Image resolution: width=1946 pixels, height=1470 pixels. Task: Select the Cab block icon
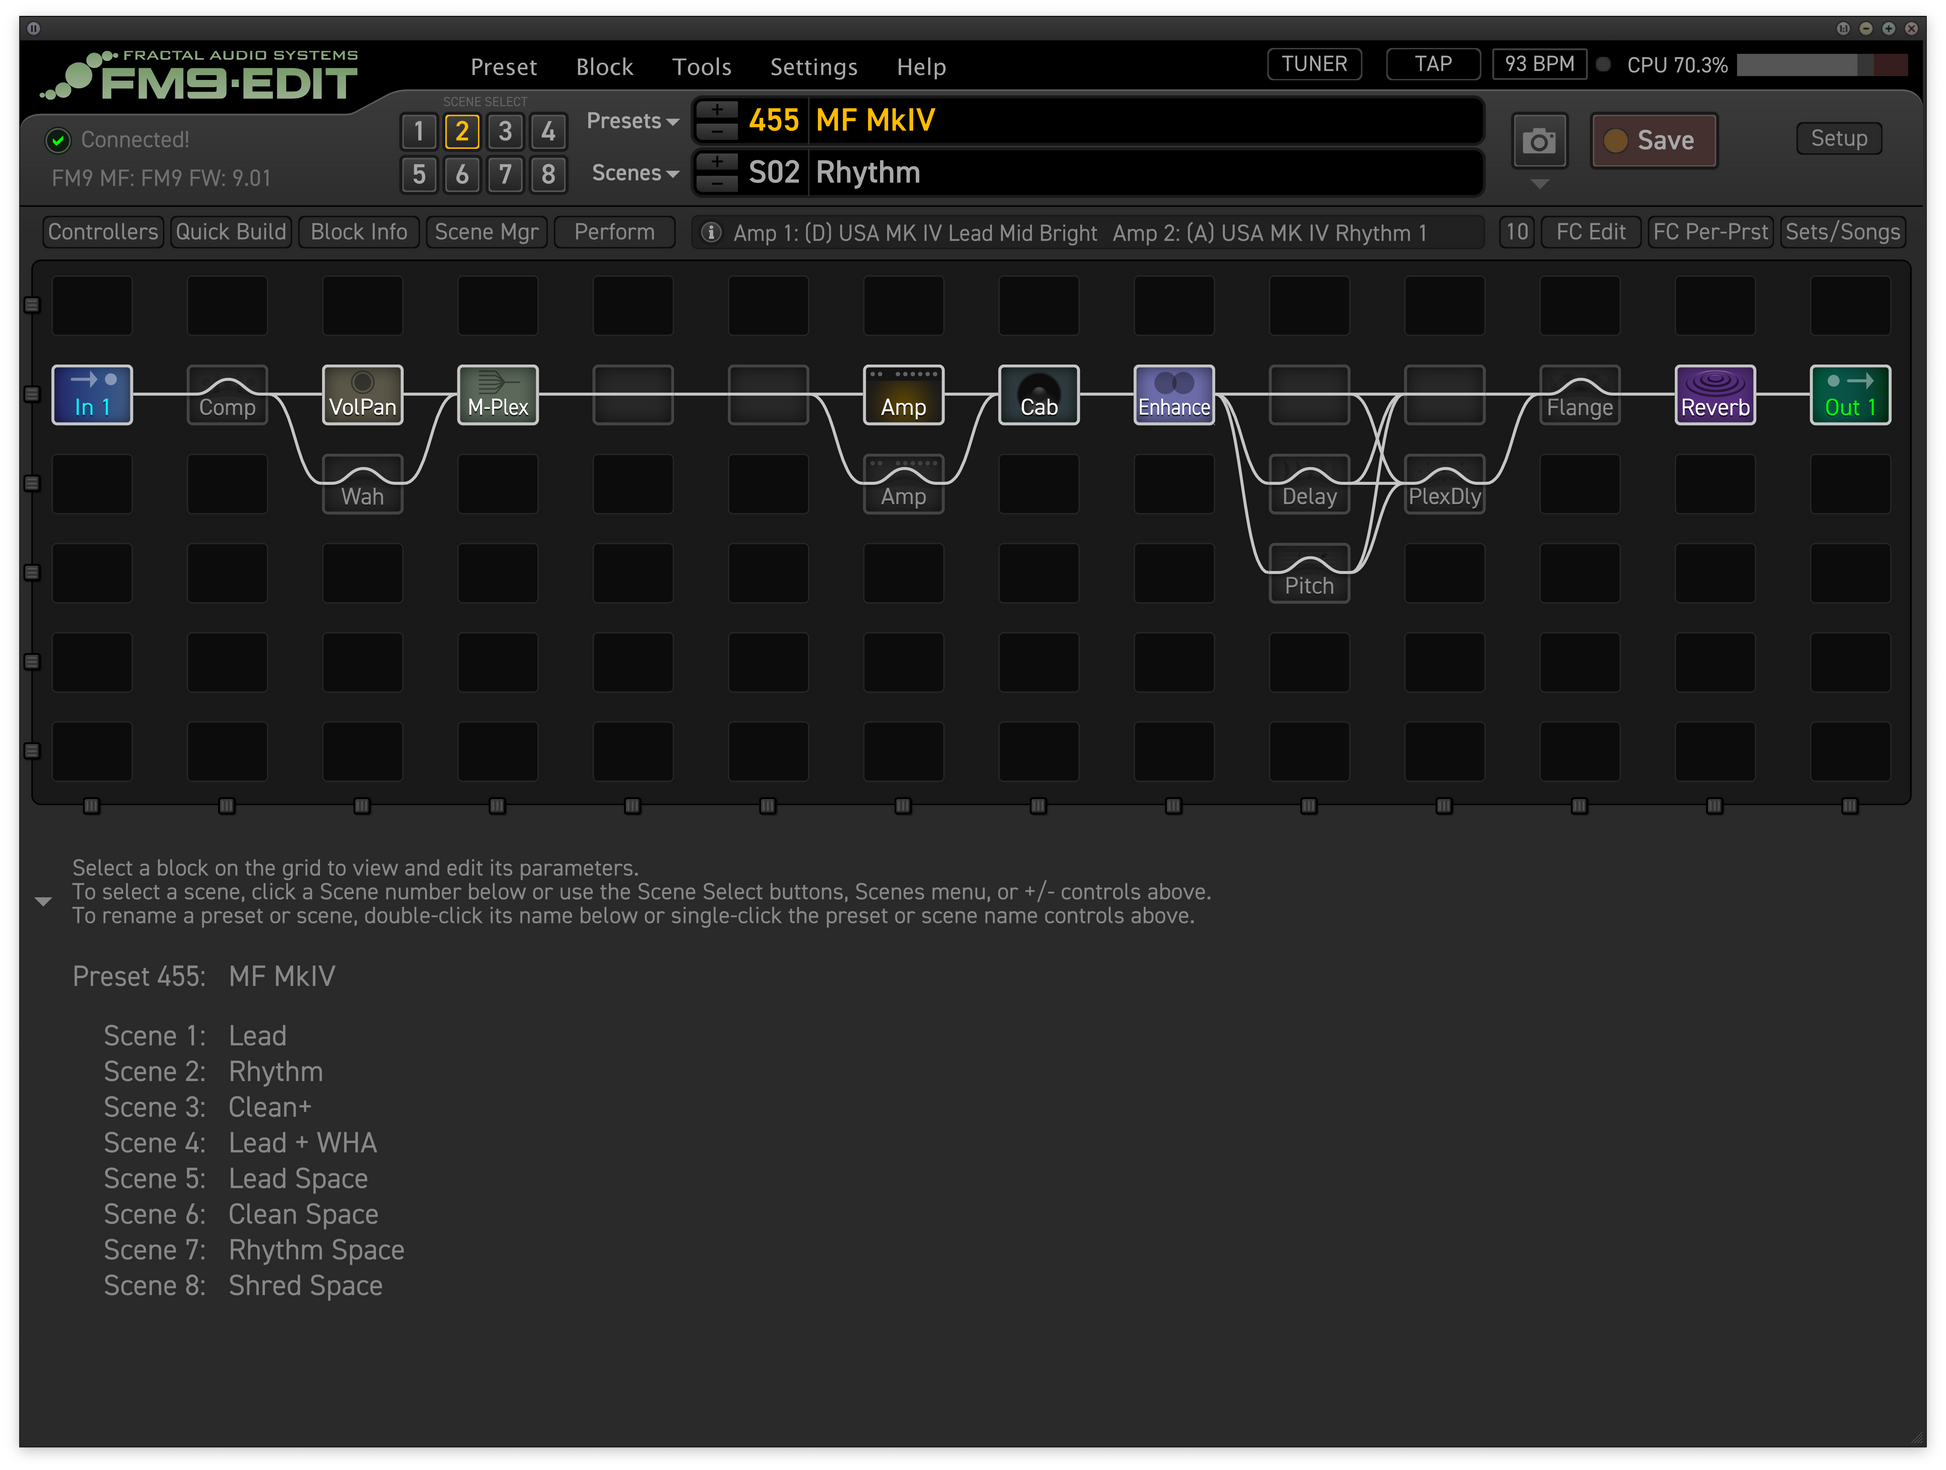pyautogui.click(x=1038, y=395)
